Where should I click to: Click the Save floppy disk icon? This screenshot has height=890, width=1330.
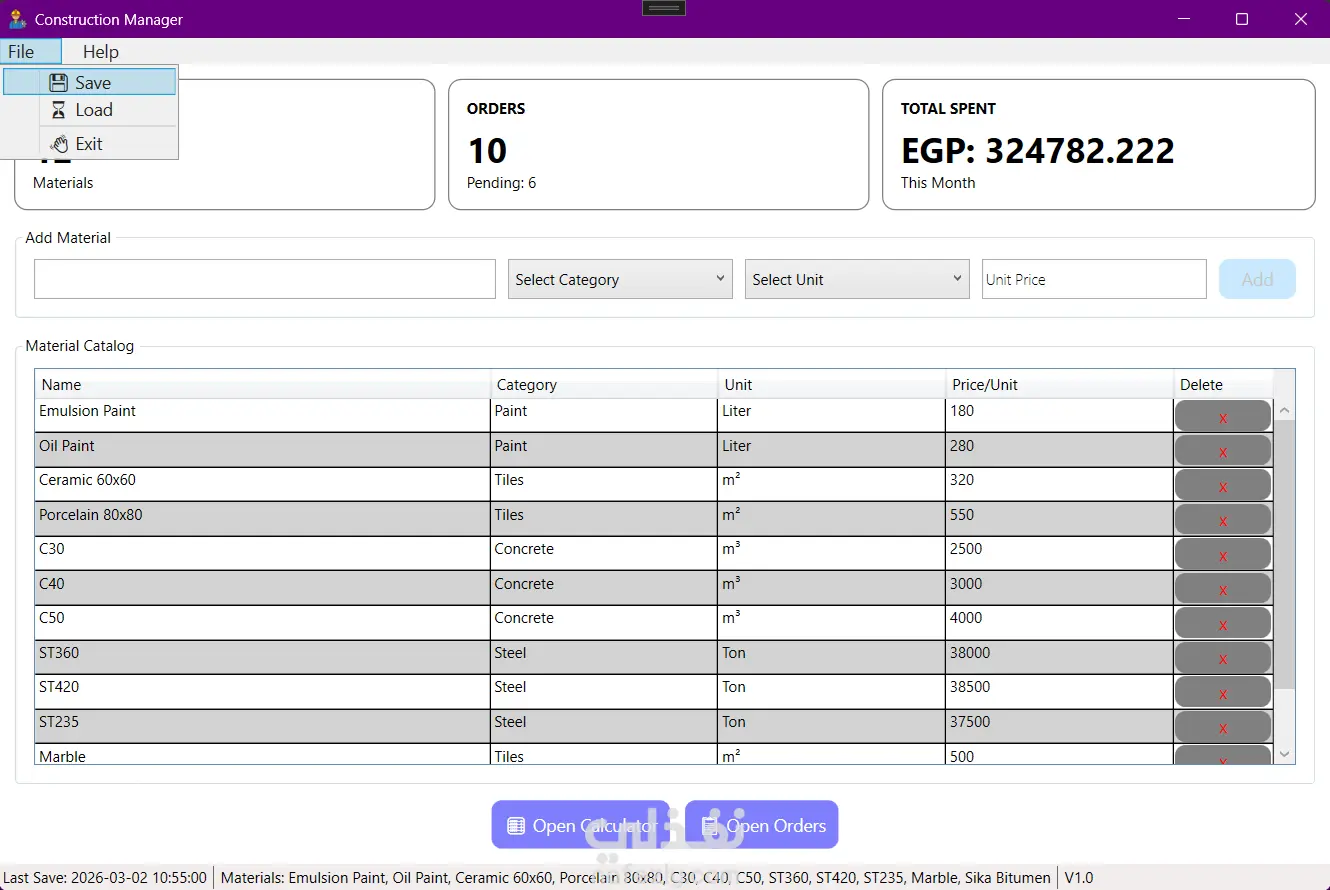tap(59, 83)
